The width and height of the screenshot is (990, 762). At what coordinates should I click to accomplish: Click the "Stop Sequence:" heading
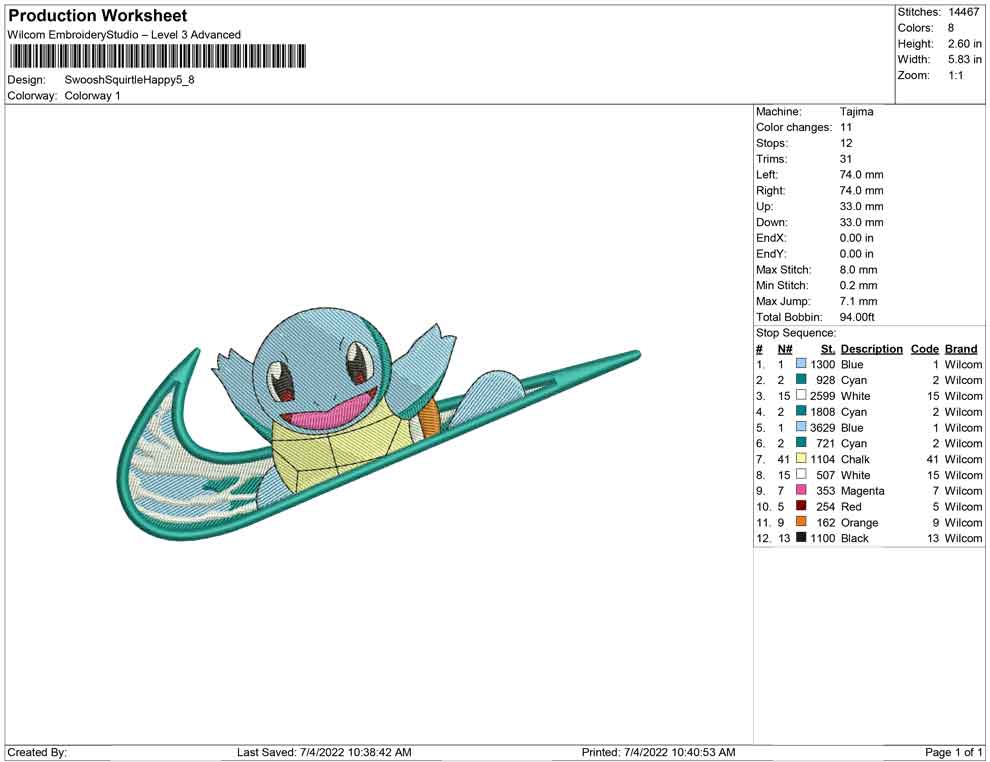[796, 333]
